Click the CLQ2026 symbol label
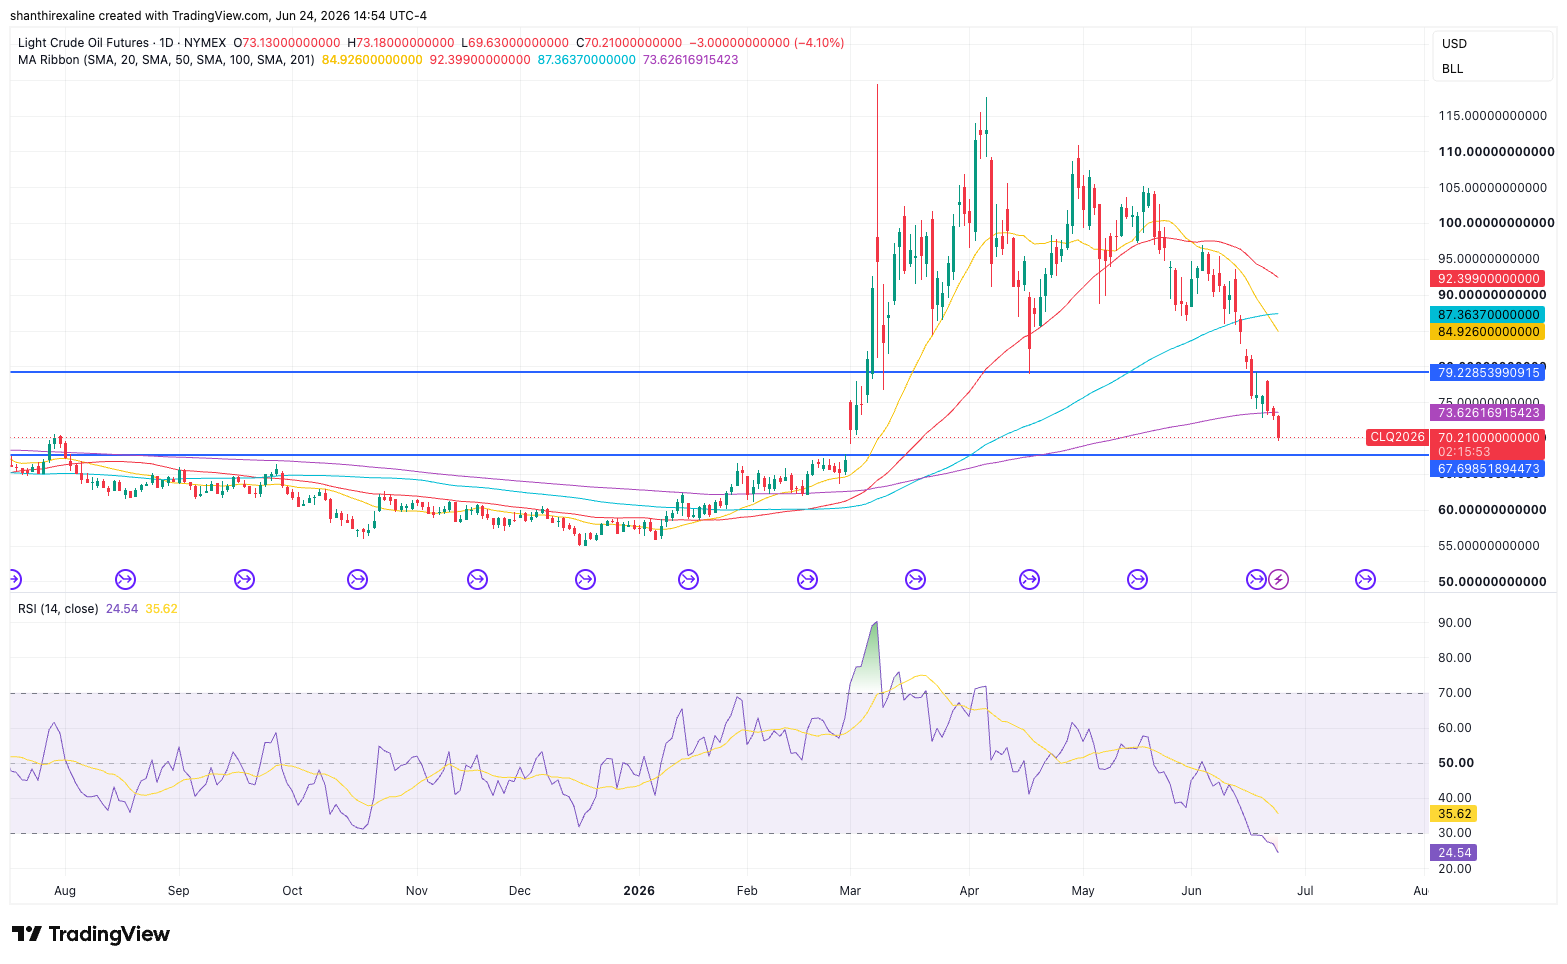The width and height of the screenshot is (1567, 964). (x=1397, y=437)
